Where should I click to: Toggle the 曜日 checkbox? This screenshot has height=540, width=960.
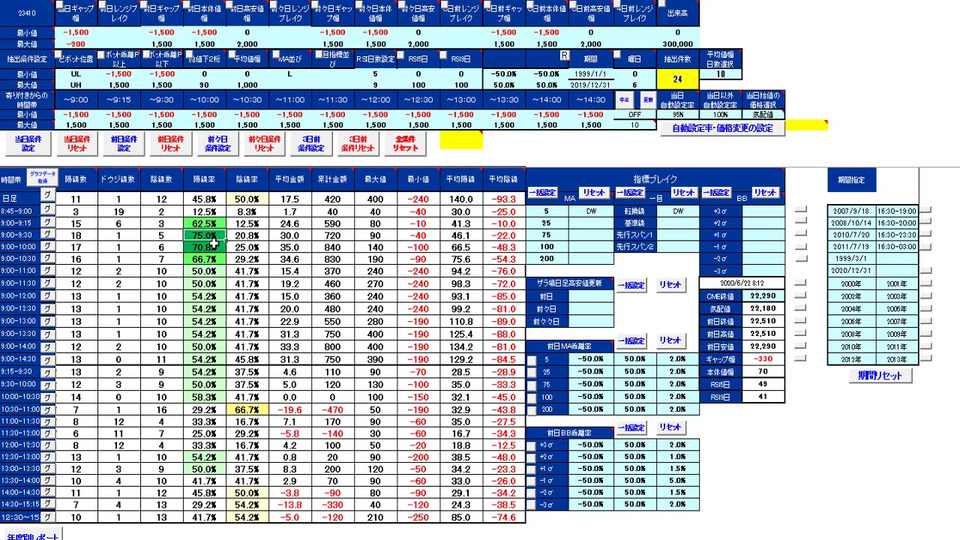(617, 55)
